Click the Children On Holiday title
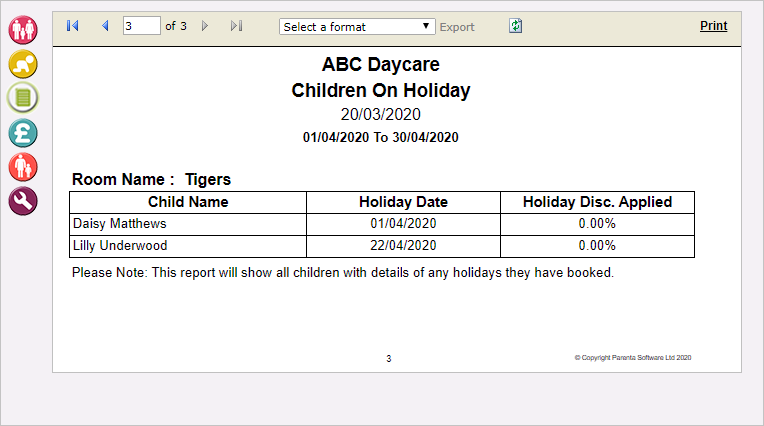The width and height of the screenshot is (764, 426). tap(381, 91)
